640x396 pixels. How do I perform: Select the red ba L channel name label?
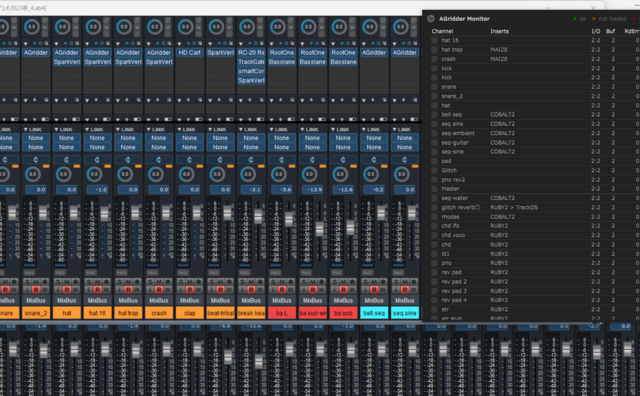click(x=282, y=313)
